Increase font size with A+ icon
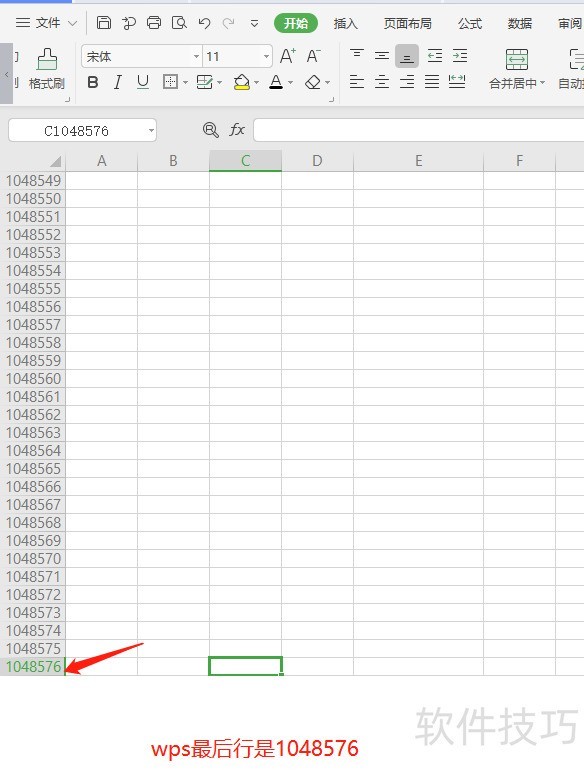This screenshot has height=770, width=584. (288, 56)
